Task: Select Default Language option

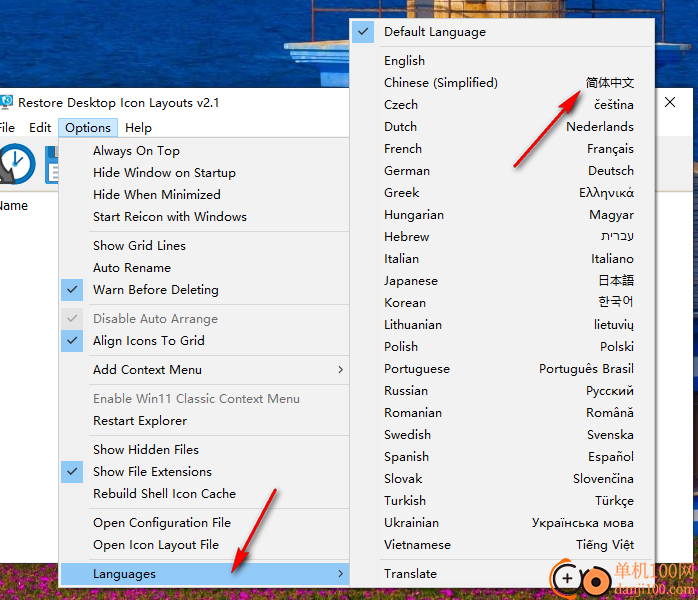Action: [502, 32]
